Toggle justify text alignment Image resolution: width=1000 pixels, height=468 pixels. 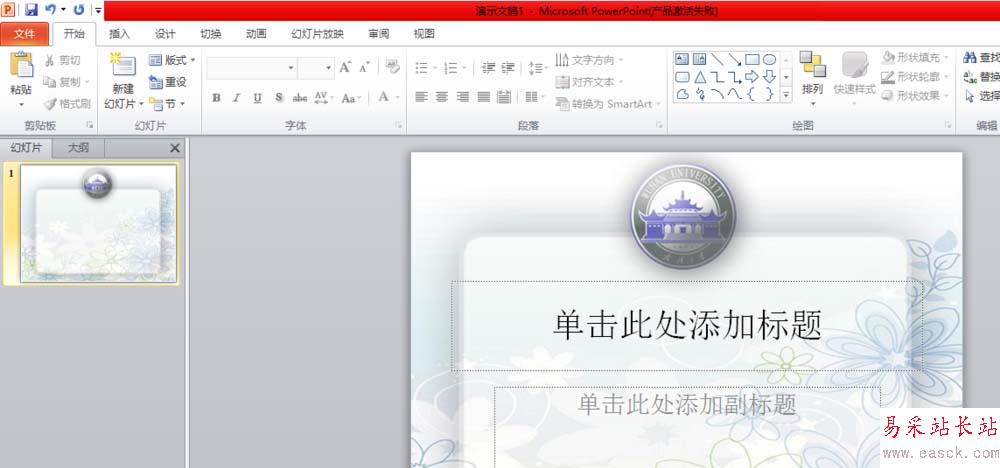484,97
